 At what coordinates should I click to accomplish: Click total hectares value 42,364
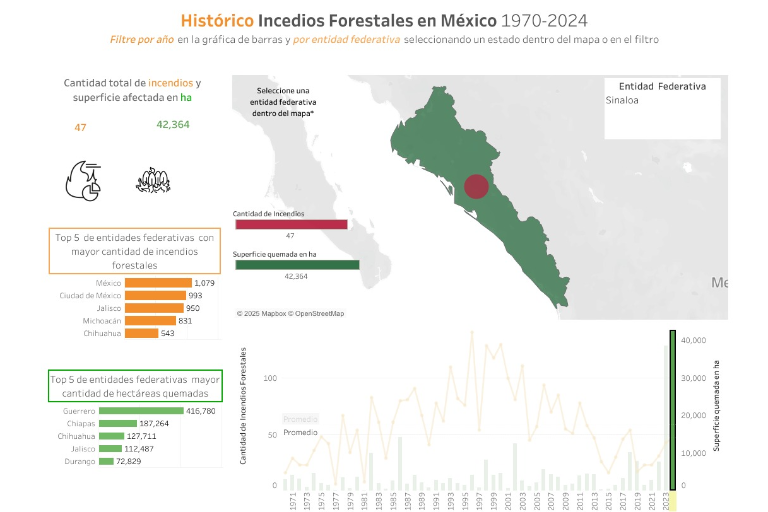(x=173, y=125)
